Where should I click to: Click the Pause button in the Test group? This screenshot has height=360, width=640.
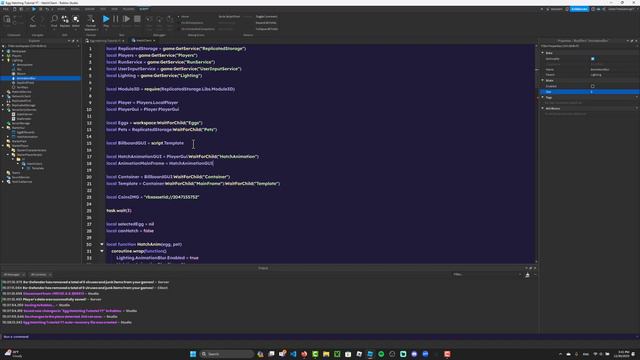coord(116,19)
